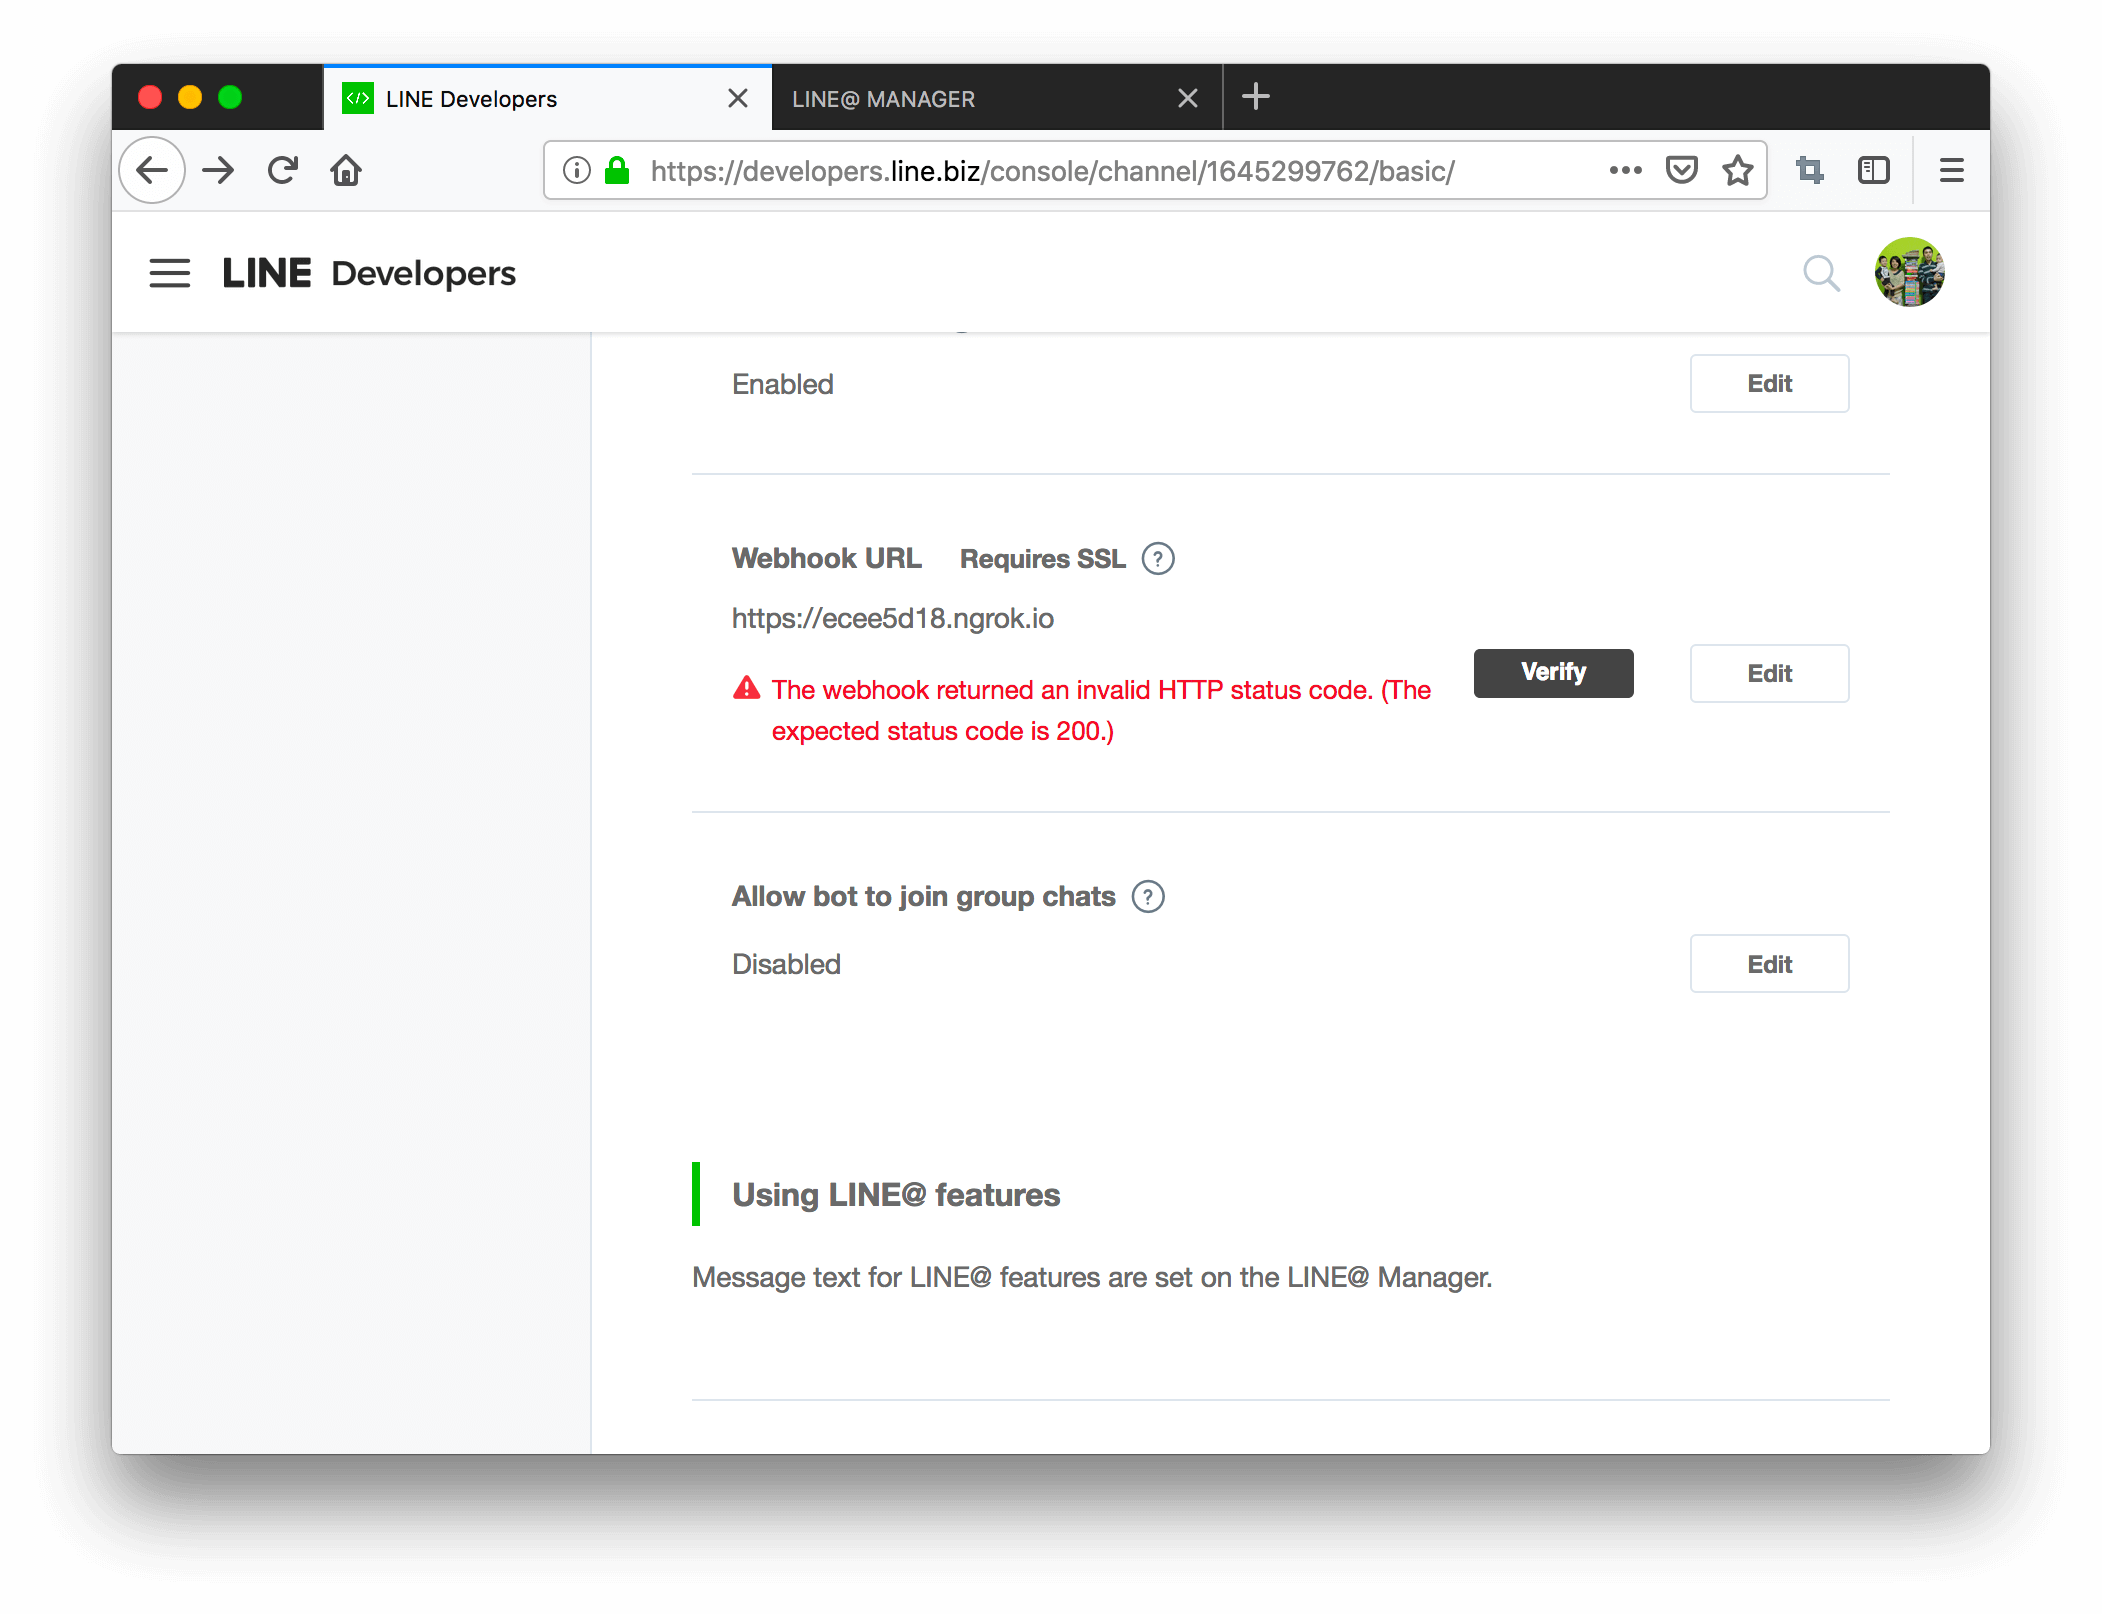Open LINE Developers search
Screen dimensions: 2102x1614
(x=1821, y=273)
